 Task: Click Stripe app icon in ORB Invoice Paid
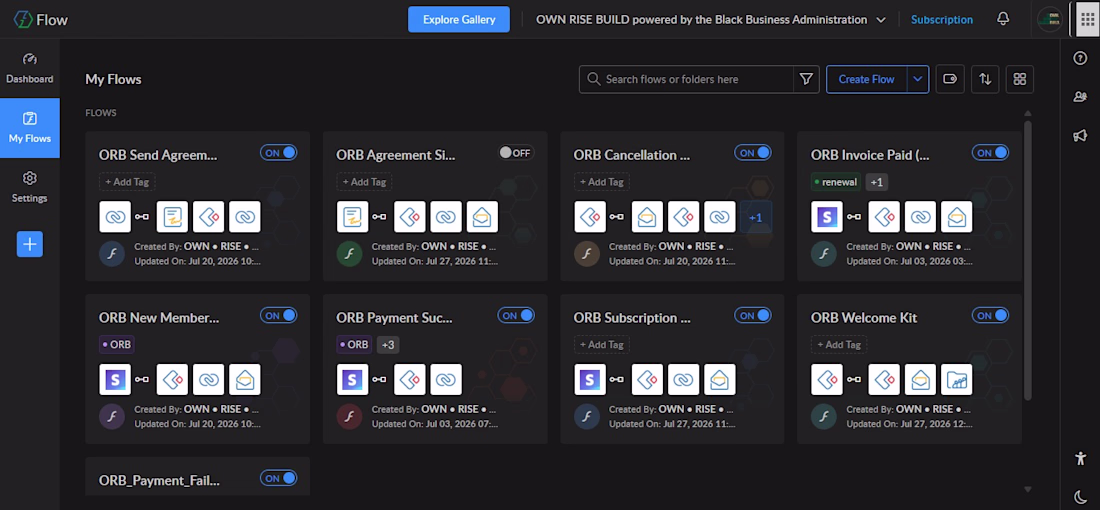826,217
